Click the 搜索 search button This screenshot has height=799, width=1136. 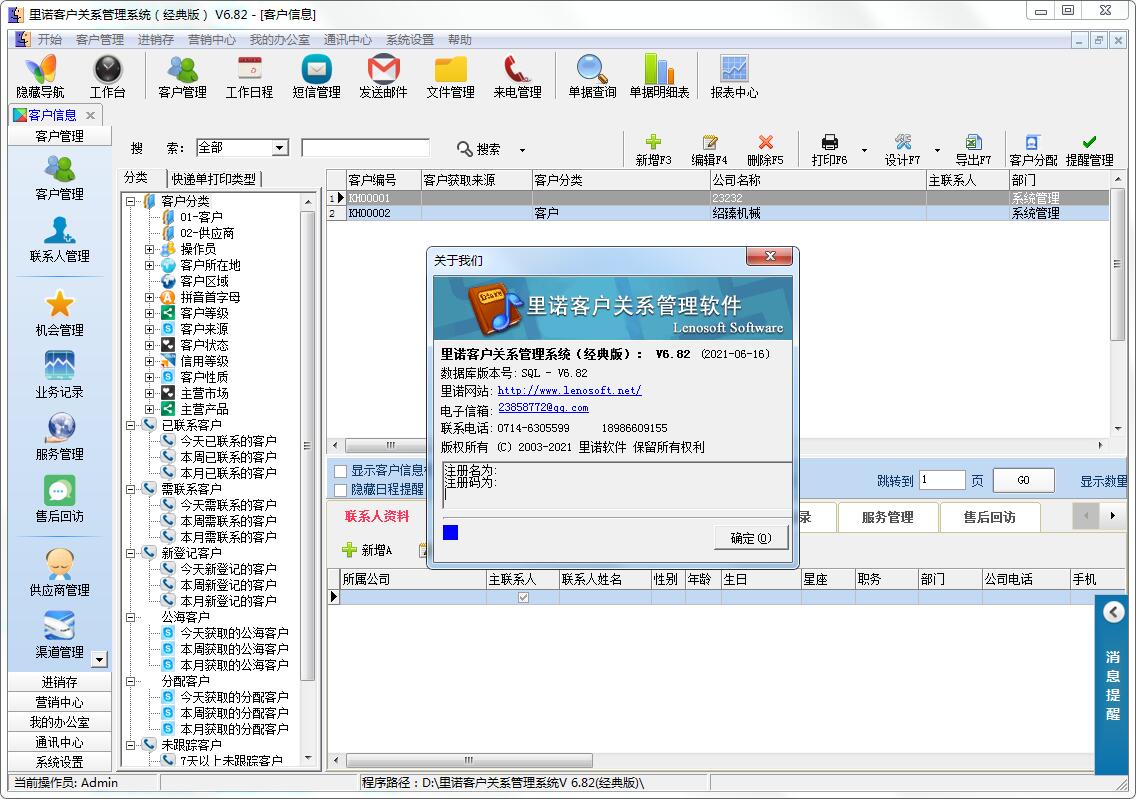(x=479, y=149)
